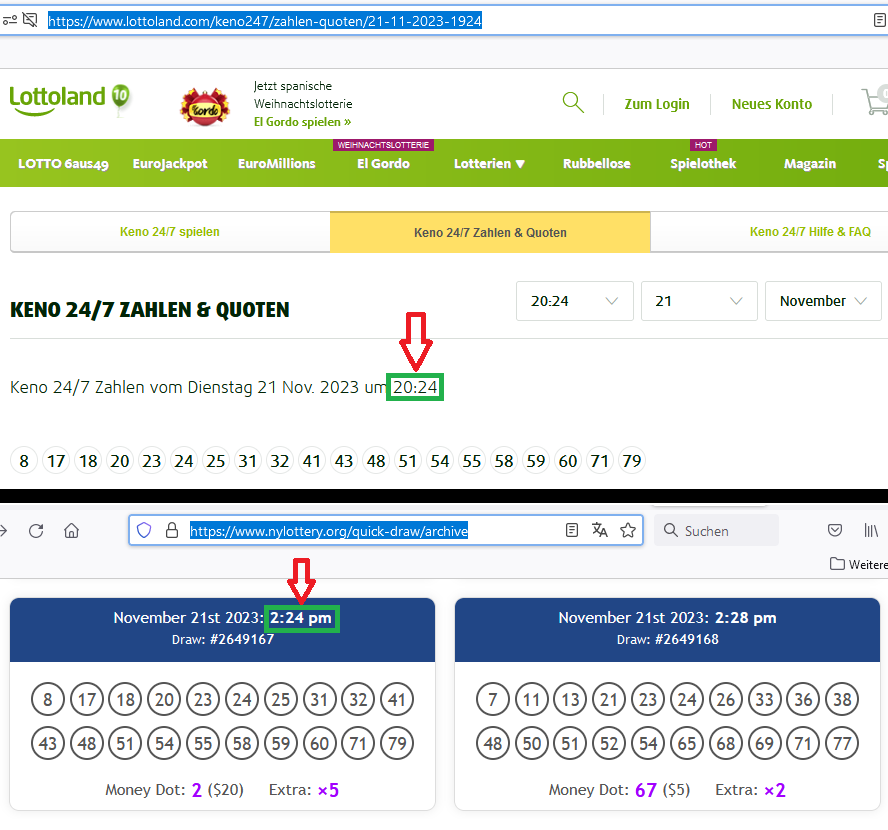
Task: Click the 'KENO 24/7 ZAHLEN & QUOTEN' heading
Action: tap(150, 310)
